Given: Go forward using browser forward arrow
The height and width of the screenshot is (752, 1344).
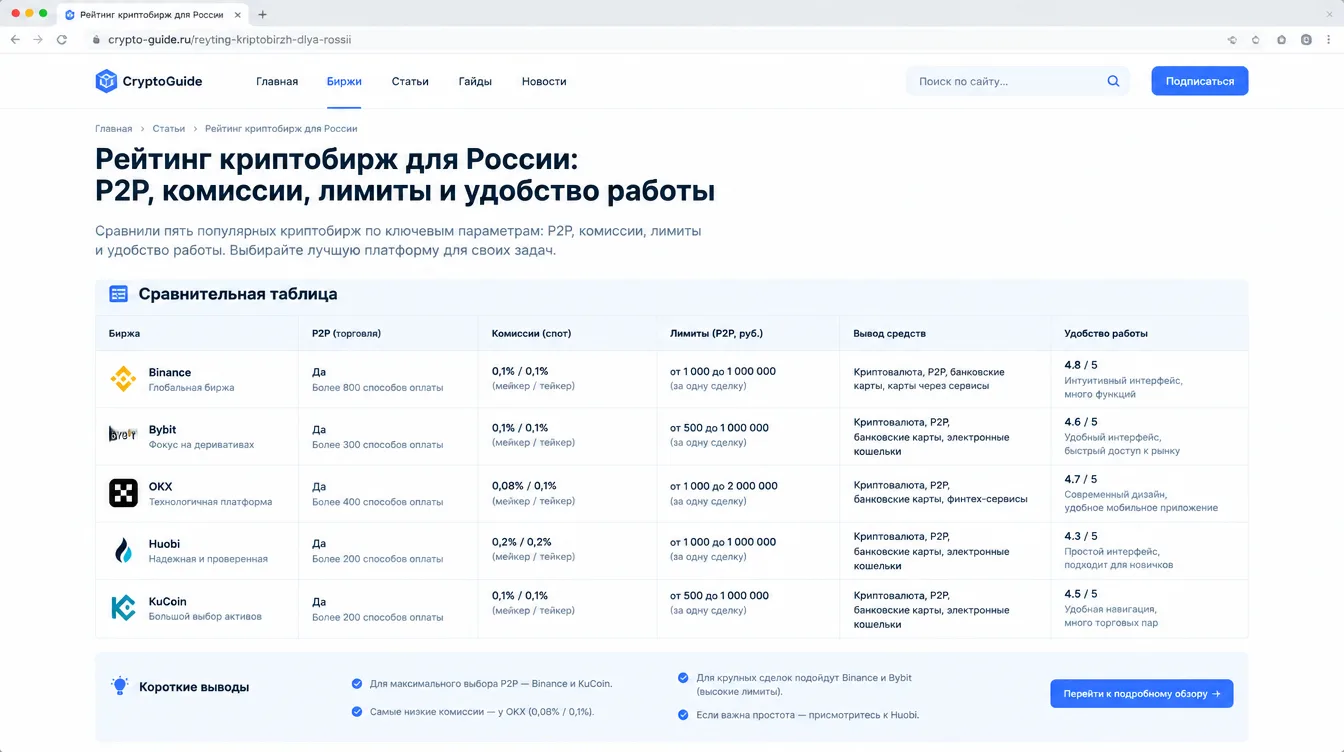Looking at the screenshot, I should tap(38, 40).
